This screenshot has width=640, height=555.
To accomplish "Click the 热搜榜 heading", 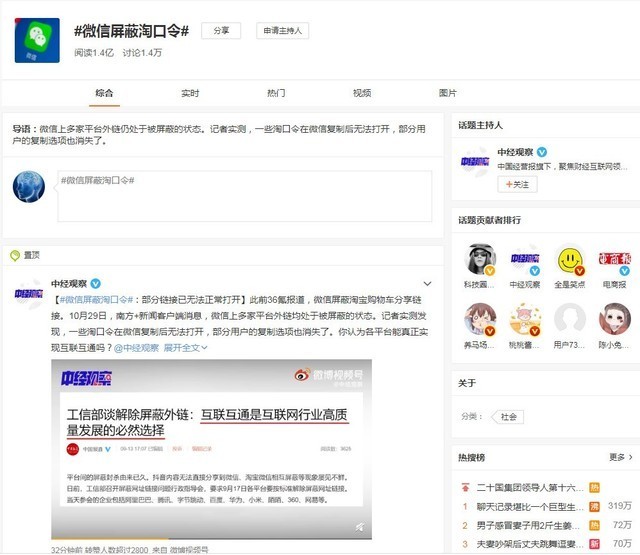I will click(471, 457).
